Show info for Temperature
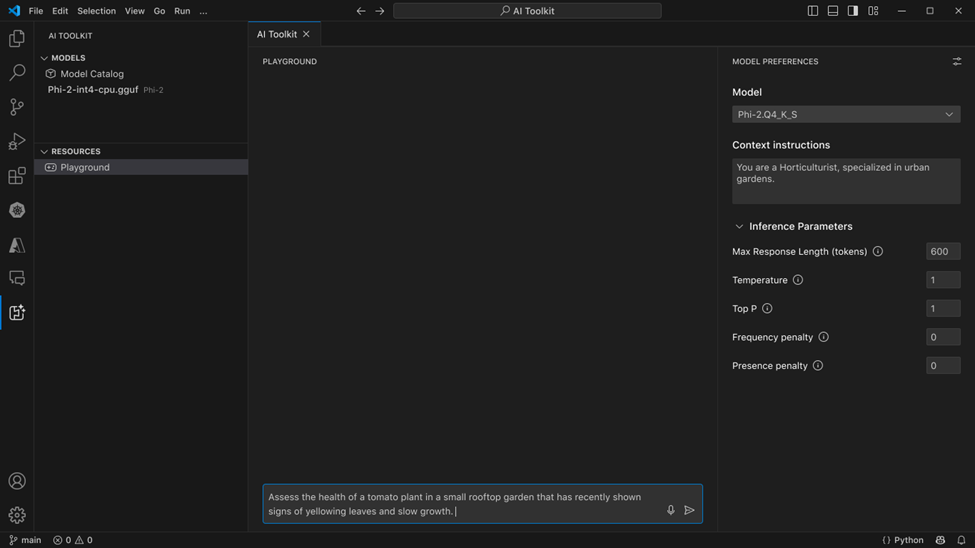 pyautogui.click(x=798, y=280)
